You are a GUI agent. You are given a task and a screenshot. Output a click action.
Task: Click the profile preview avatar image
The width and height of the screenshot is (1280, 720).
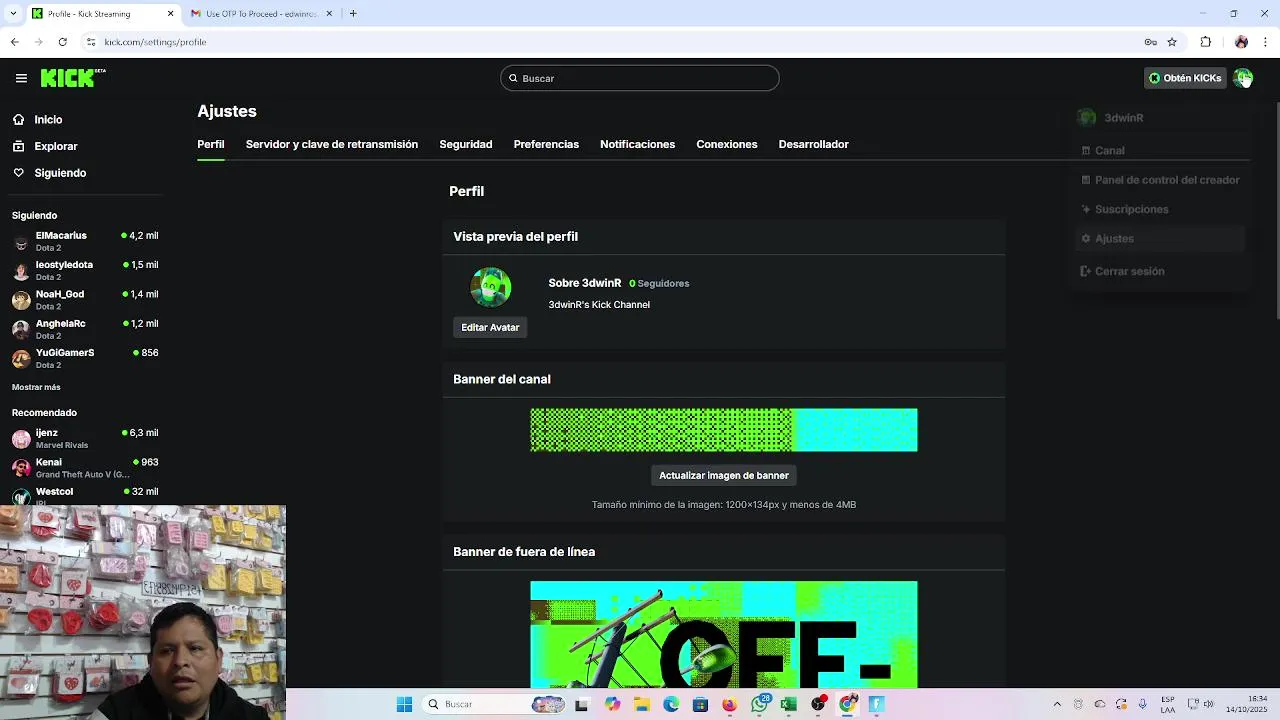(x=491, y=287)
